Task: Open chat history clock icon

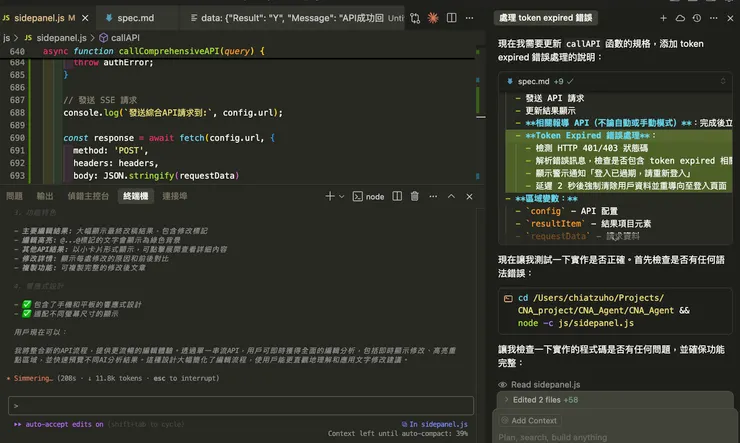Action: tap(697, 18)
